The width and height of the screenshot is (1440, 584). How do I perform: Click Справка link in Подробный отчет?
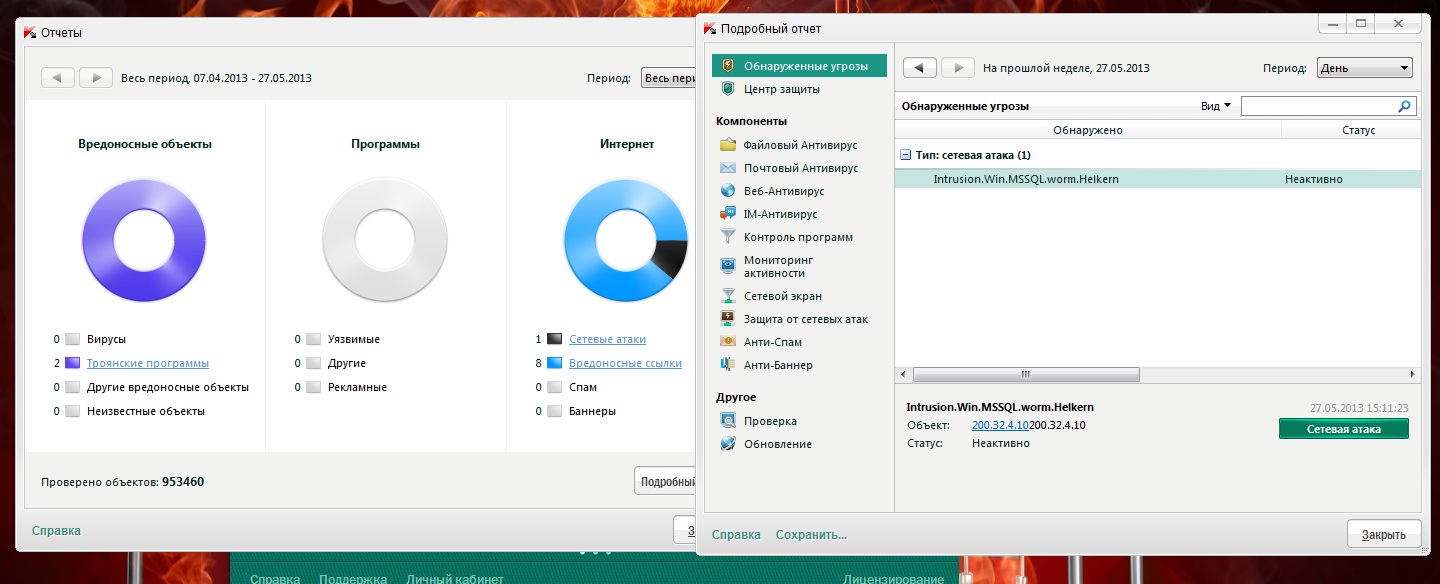736,535
